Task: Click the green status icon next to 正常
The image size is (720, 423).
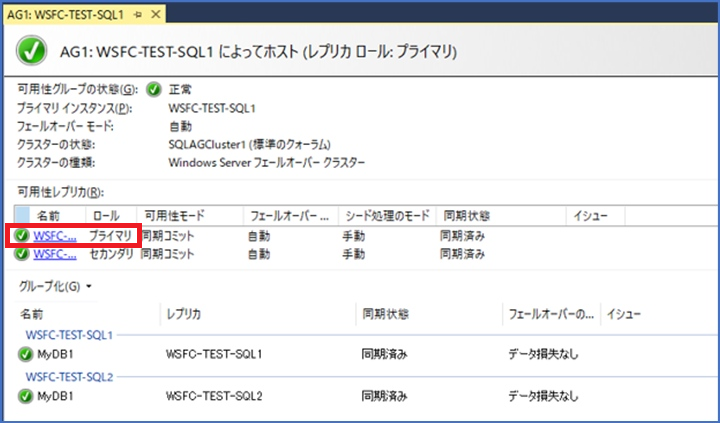Action: click(154, 89)
